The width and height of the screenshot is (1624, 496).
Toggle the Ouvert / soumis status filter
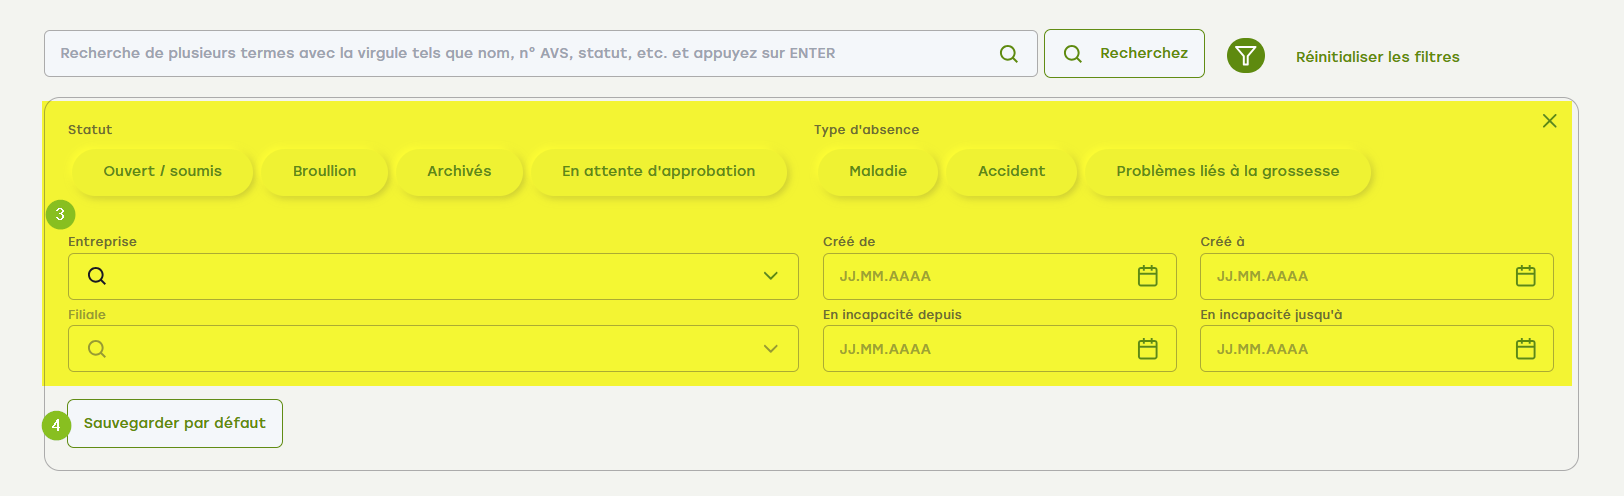162,171
